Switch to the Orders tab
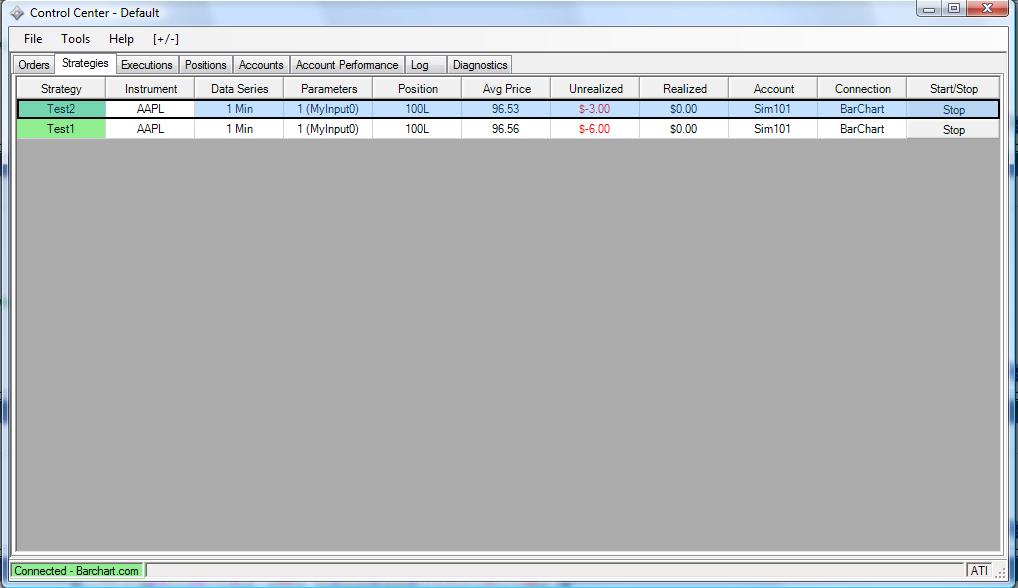This screenshot has height=588, width=1018. click(x=34, y=65)
